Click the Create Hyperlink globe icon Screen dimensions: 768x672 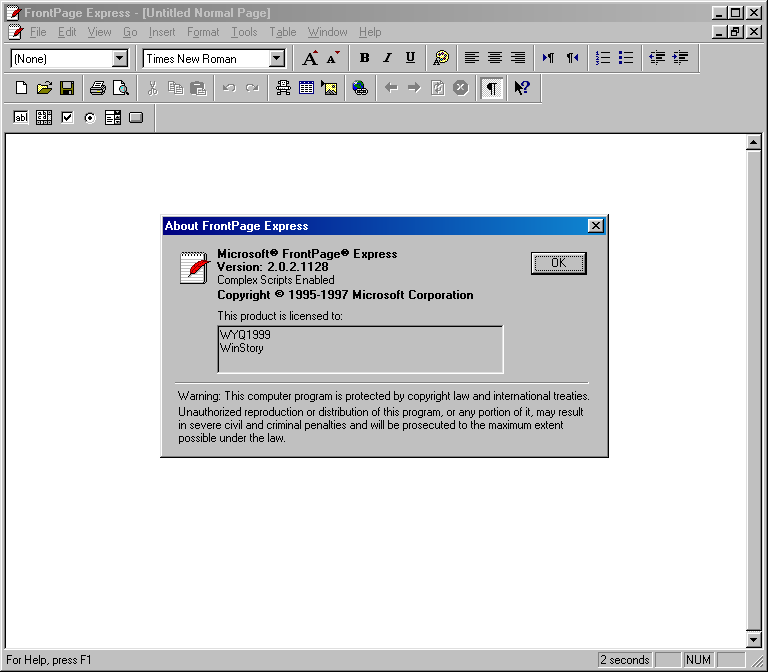(360, 88)
